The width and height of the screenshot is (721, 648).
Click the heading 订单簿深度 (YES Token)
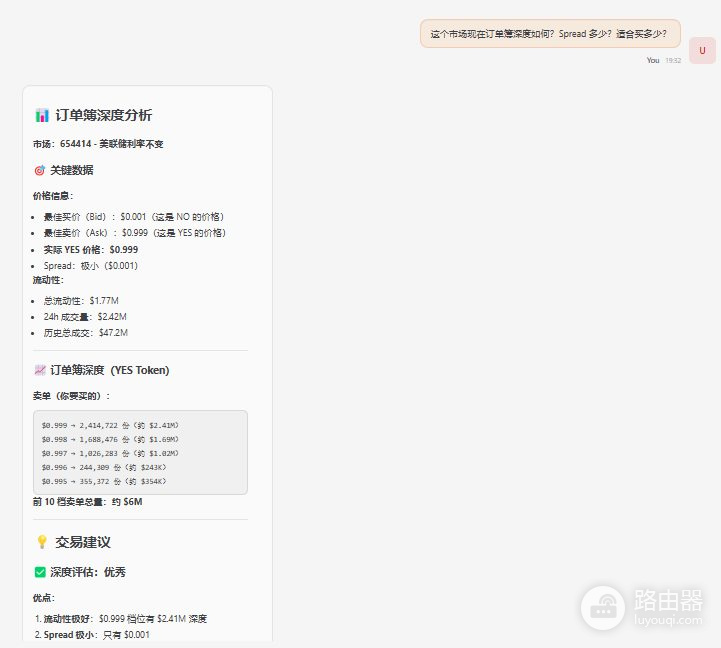point(109,370)
